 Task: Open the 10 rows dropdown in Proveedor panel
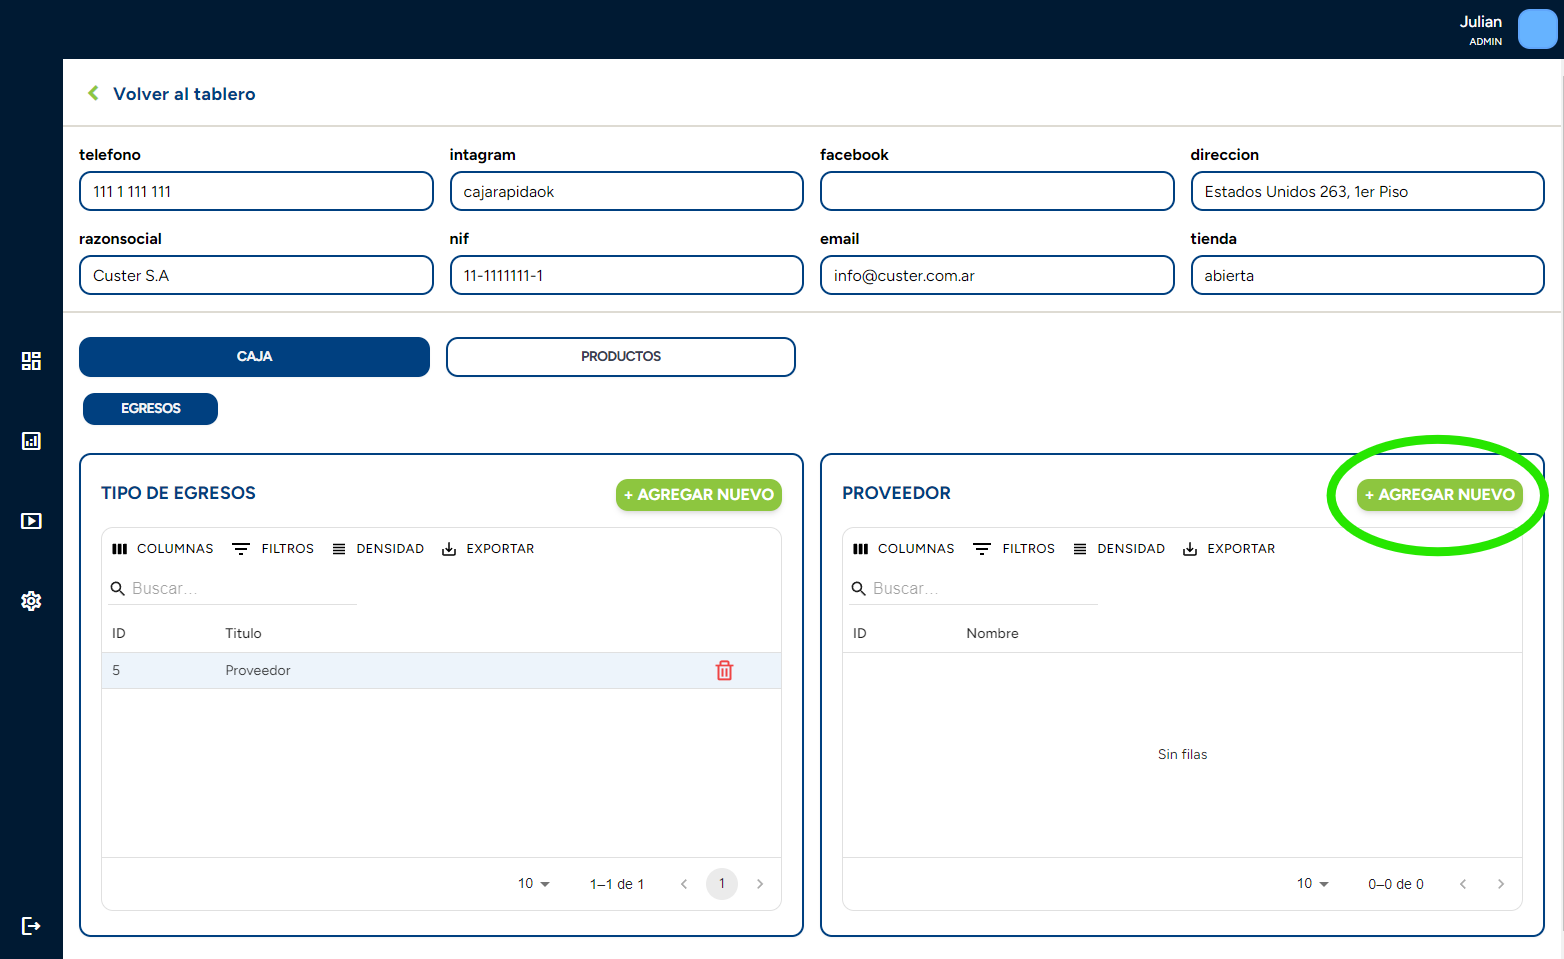(1313, 883)
